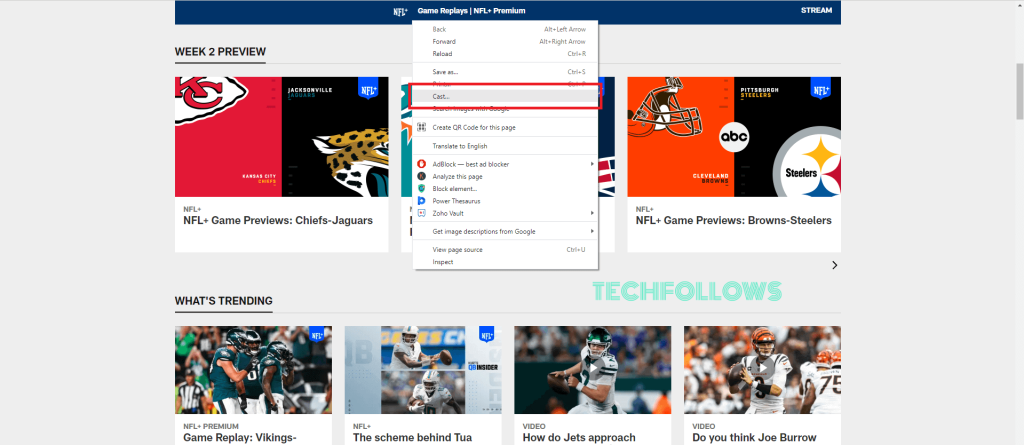This screenshot has width=1024, height=445.
Task: Choose Back in the context menu
Action: tap(505, 29)
